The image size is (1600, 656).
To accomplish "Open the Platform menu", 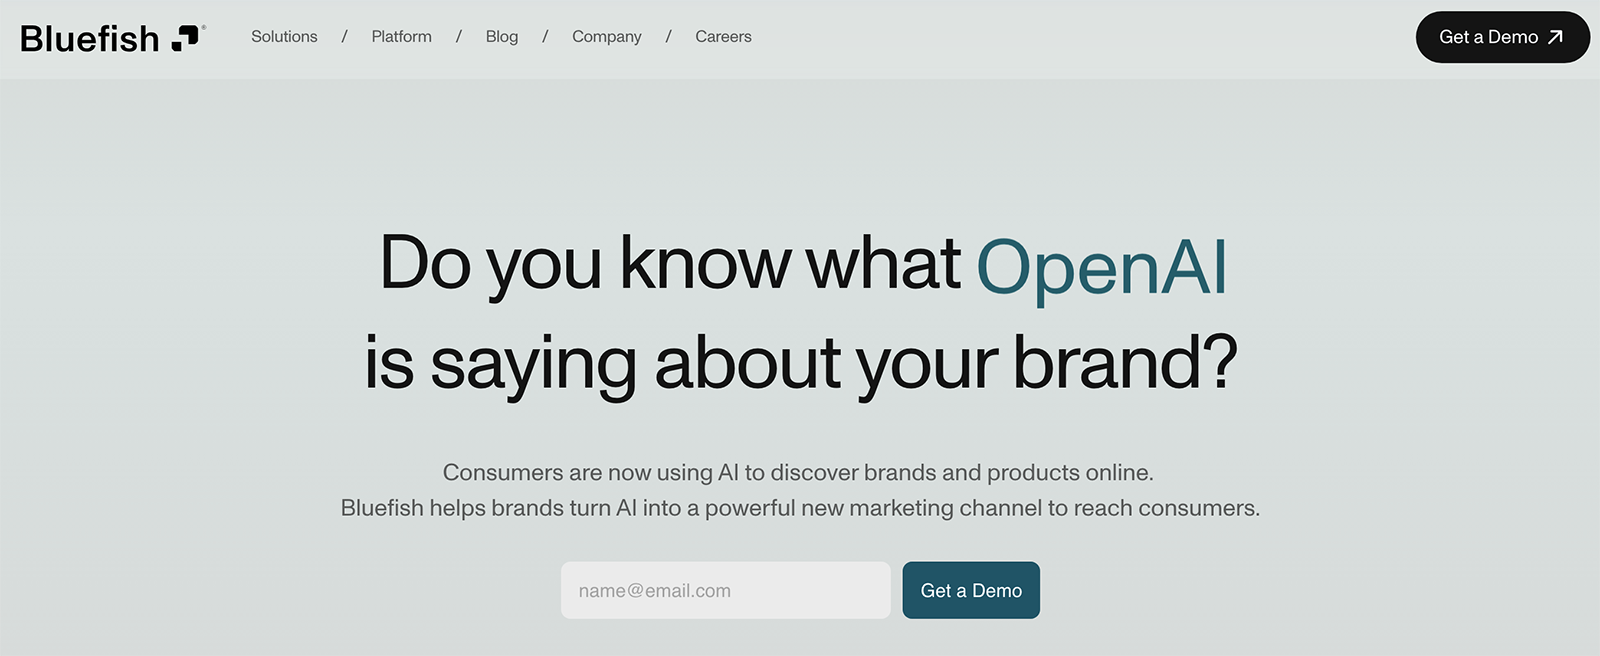I will click(x=401, y=37).
